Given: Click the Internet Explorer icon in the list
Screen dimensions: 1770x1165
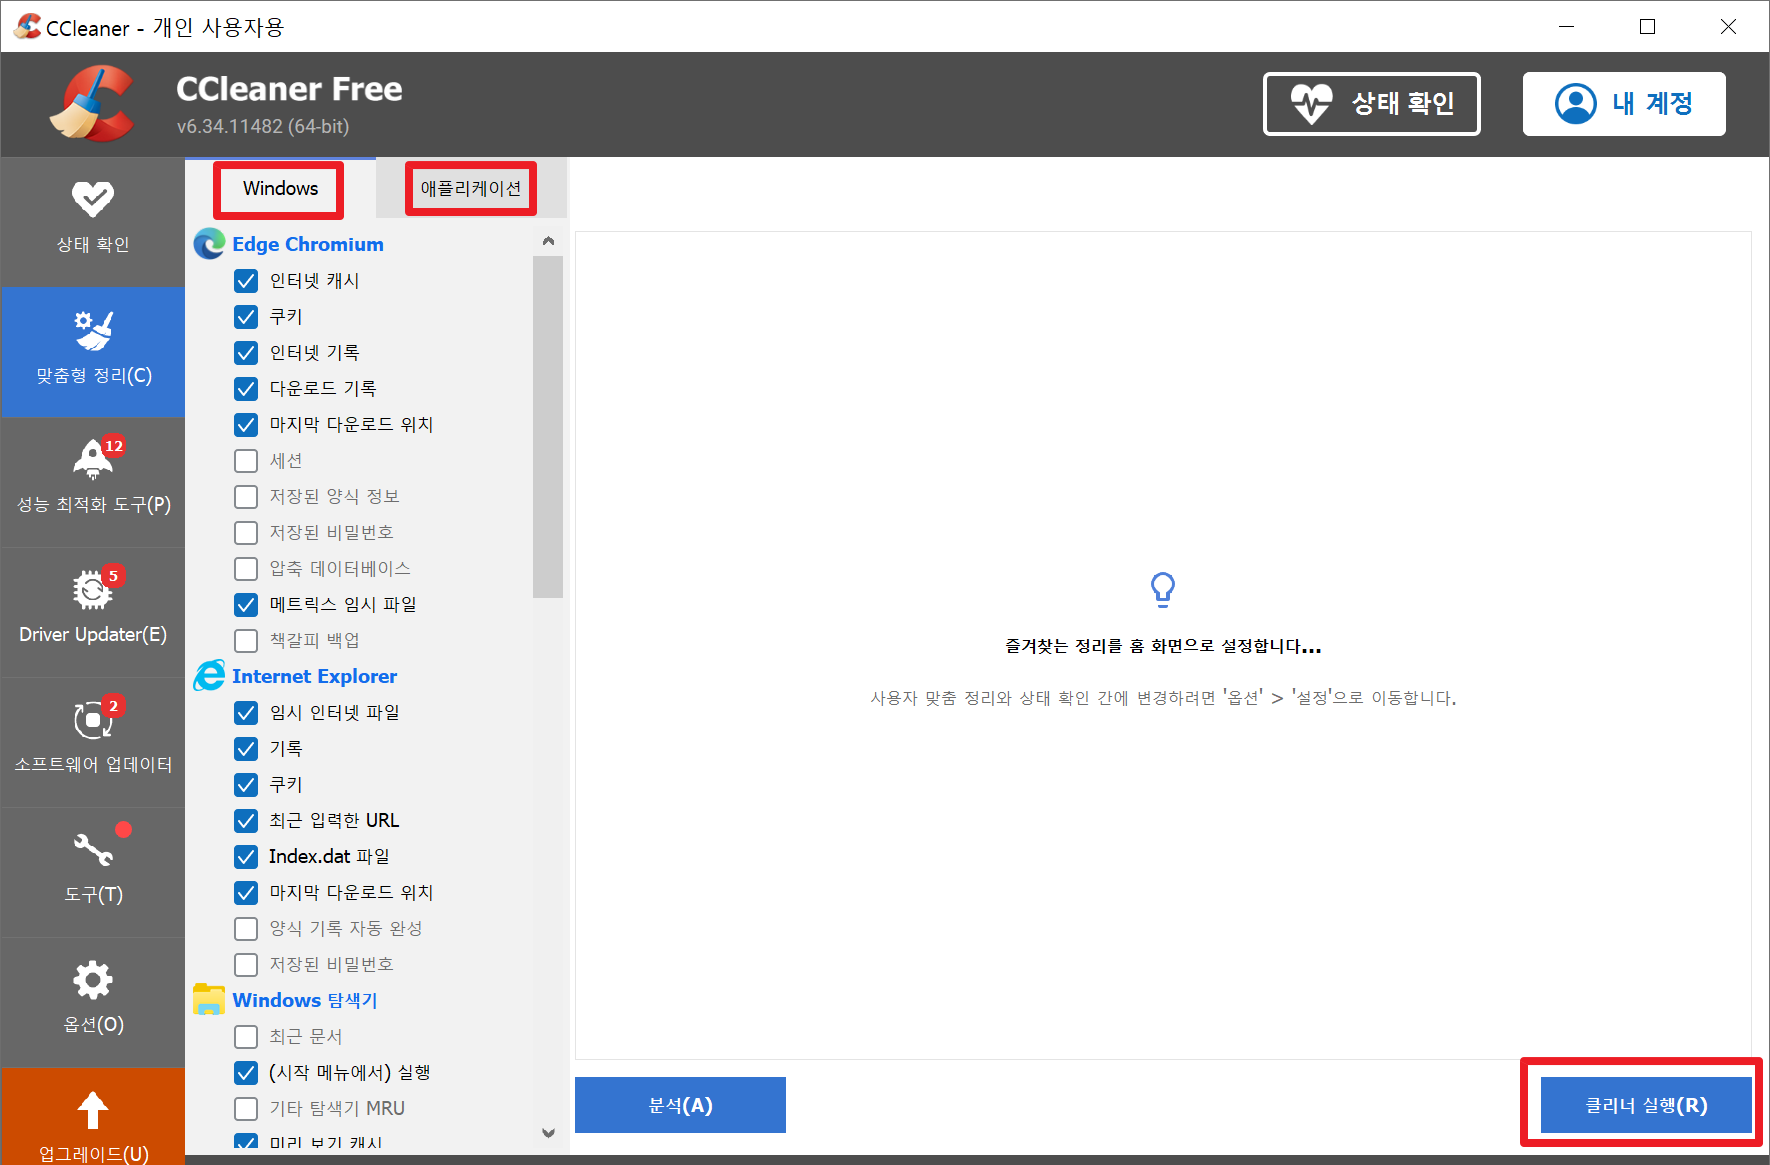Looking at the screenshot, I should point(209,676).
